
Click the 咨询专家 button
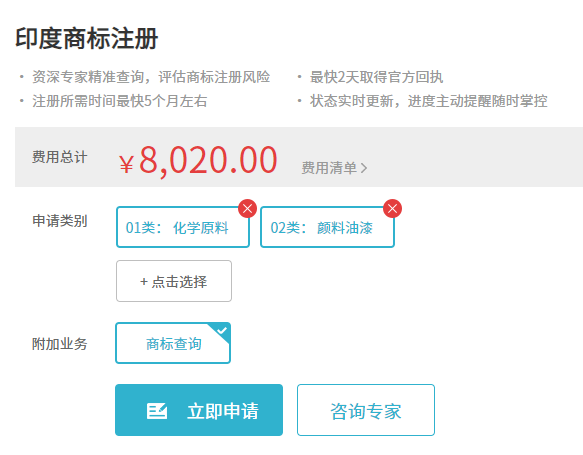pos(366,410)
